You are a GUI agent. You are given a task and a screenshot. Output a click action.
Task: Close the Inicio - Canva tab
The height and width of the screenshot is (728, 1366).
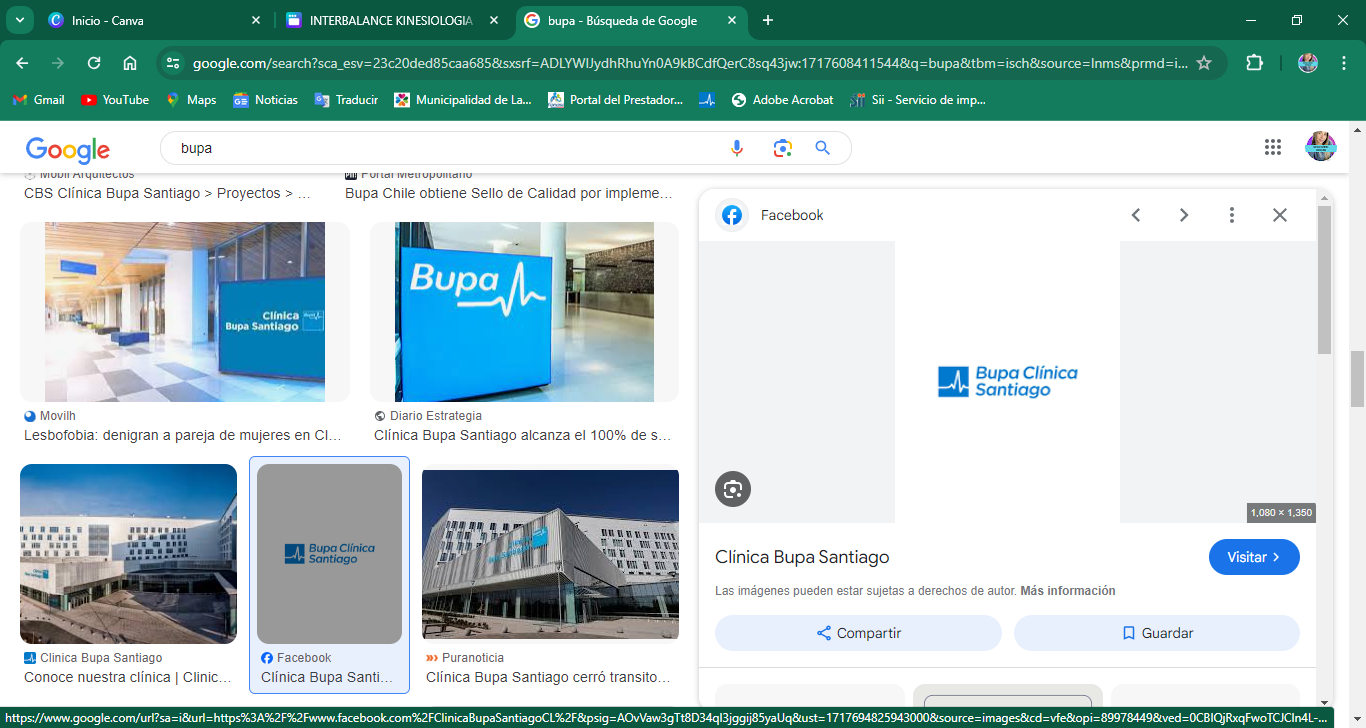255,20
